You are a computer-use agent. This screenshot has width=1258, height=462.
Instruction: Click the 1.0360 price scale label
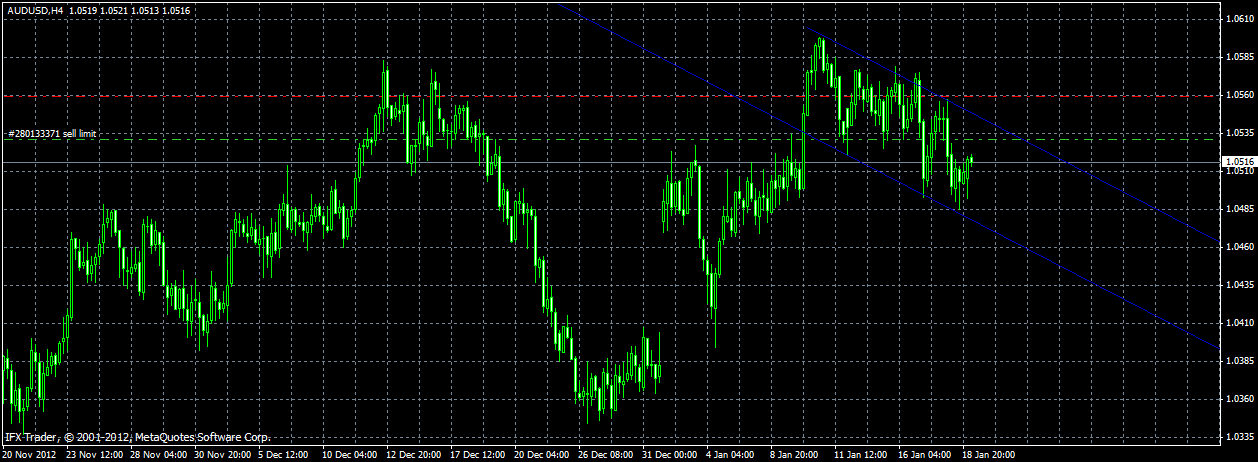1238,399
